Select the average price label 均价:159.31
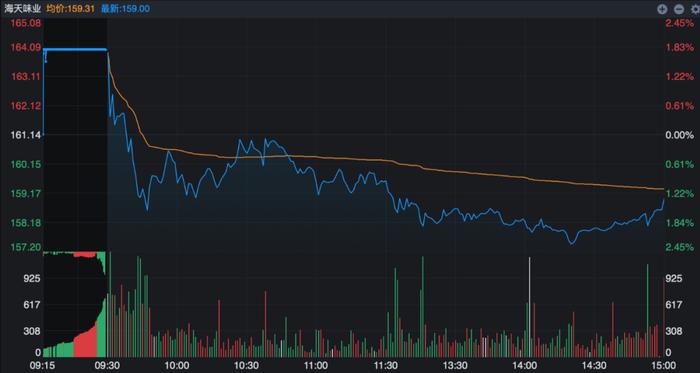700x373 pixels. click(x=71, y=8)
